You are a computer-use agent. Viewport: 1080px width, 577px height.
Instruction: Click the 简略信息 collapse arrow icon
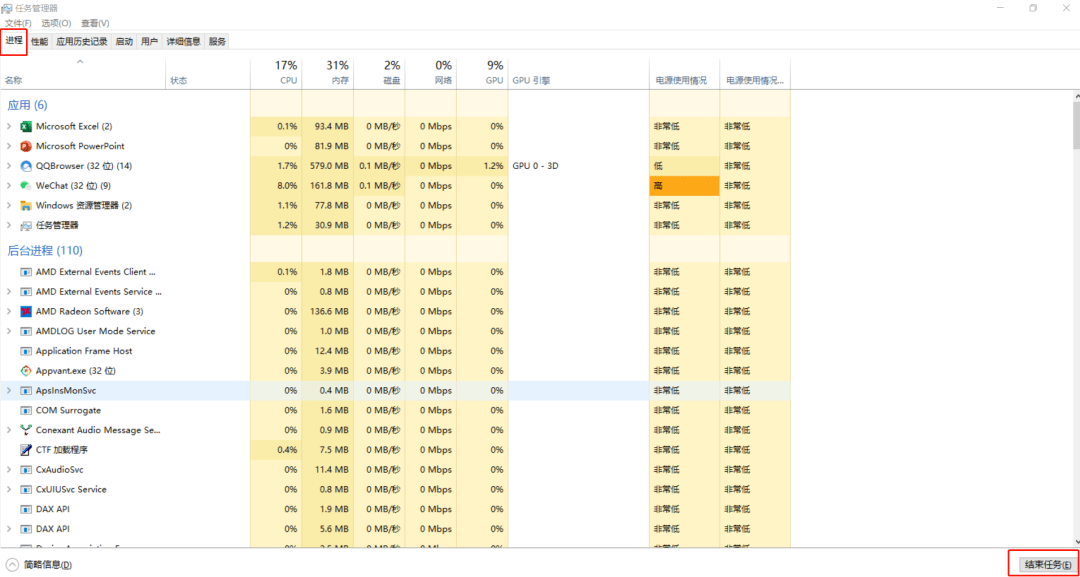click(12, 565)
